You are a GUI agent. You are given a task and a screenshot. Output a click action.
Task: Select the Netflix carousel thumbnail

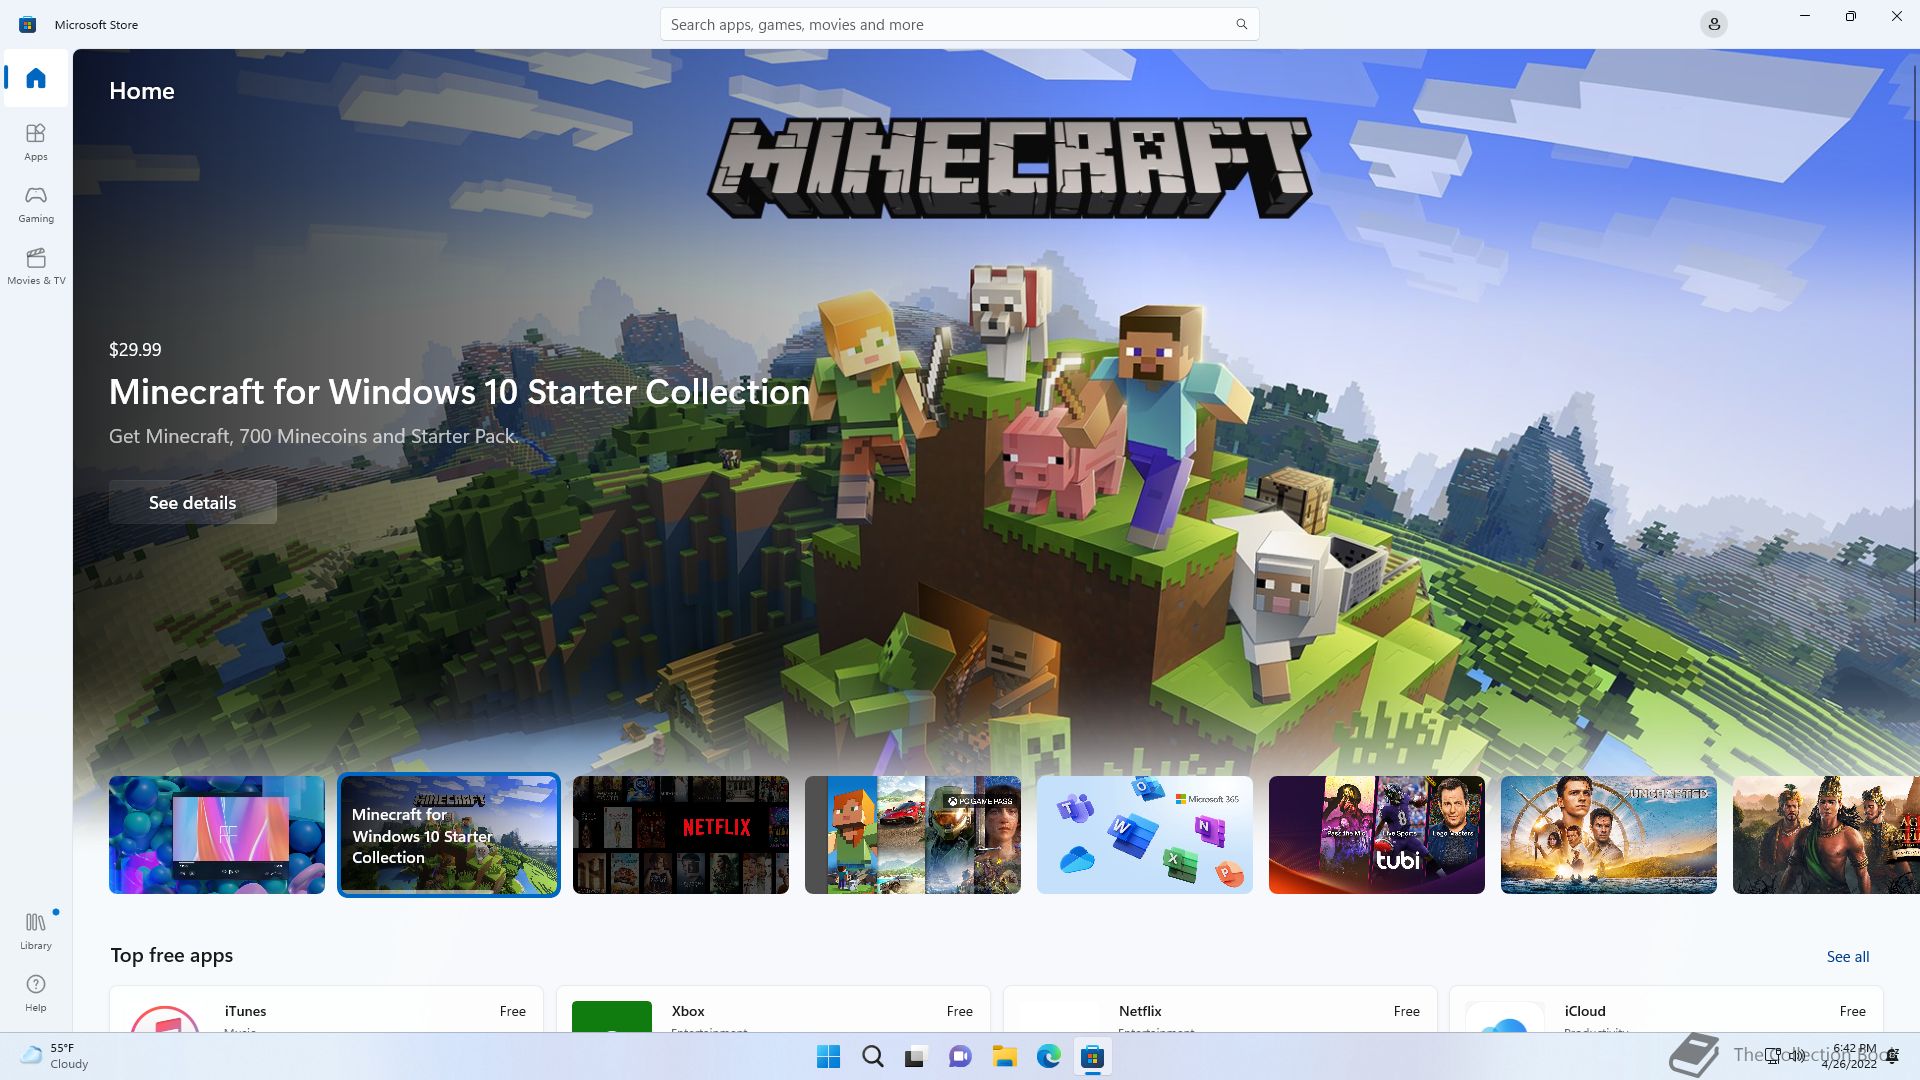[x=681, y=835]
